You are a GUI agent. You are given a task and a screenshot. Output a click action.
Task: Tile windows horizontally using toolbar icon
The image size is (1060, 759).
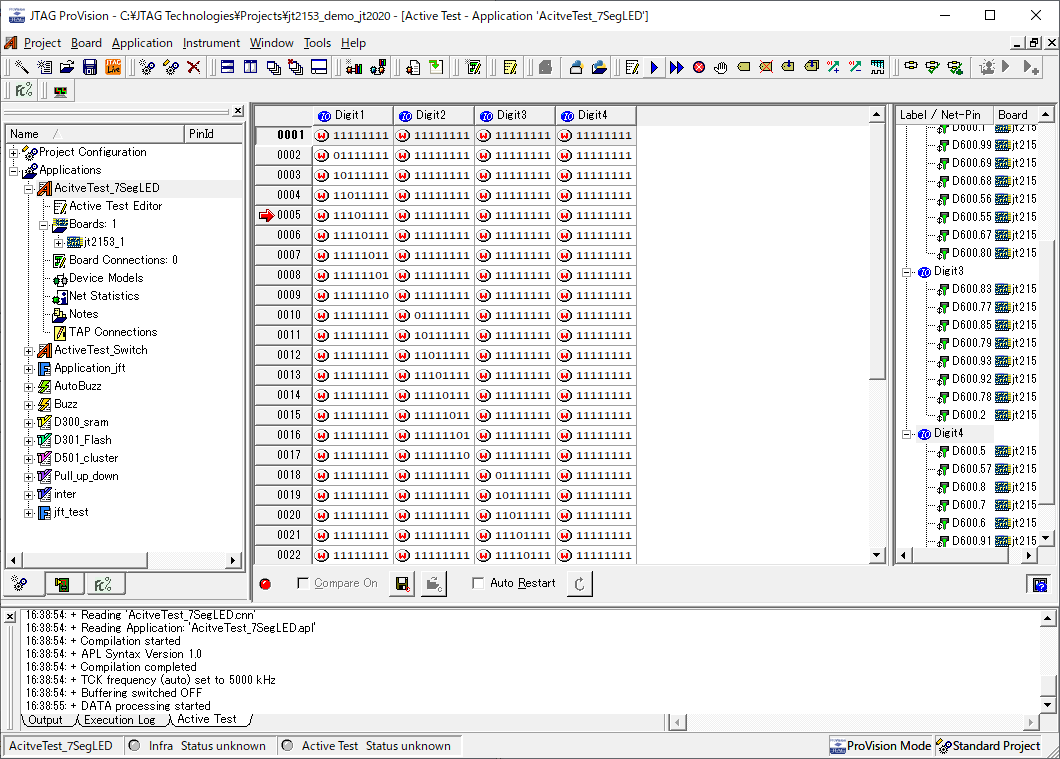228,67
